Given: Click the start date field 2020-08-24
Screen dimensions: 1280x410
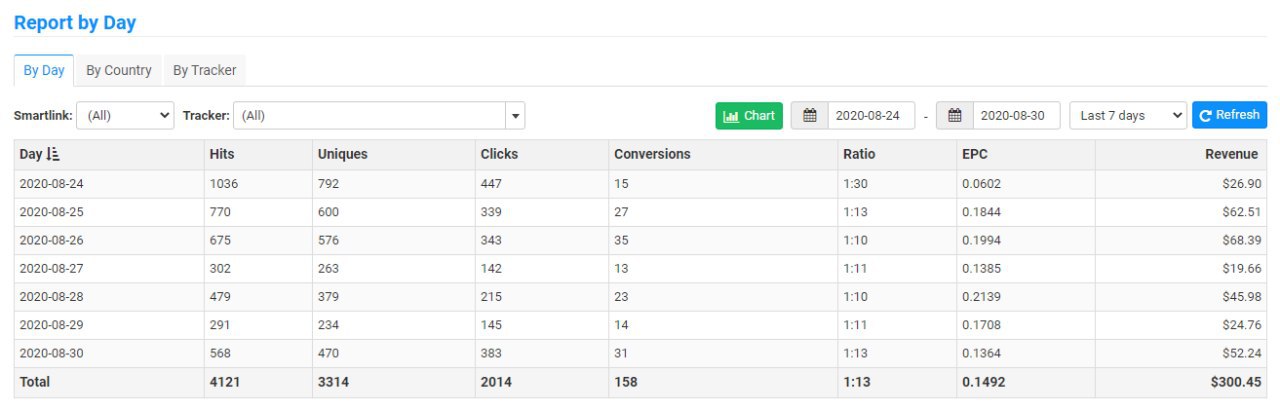Looking at the screenshot, I should click(x=870, y=116).
